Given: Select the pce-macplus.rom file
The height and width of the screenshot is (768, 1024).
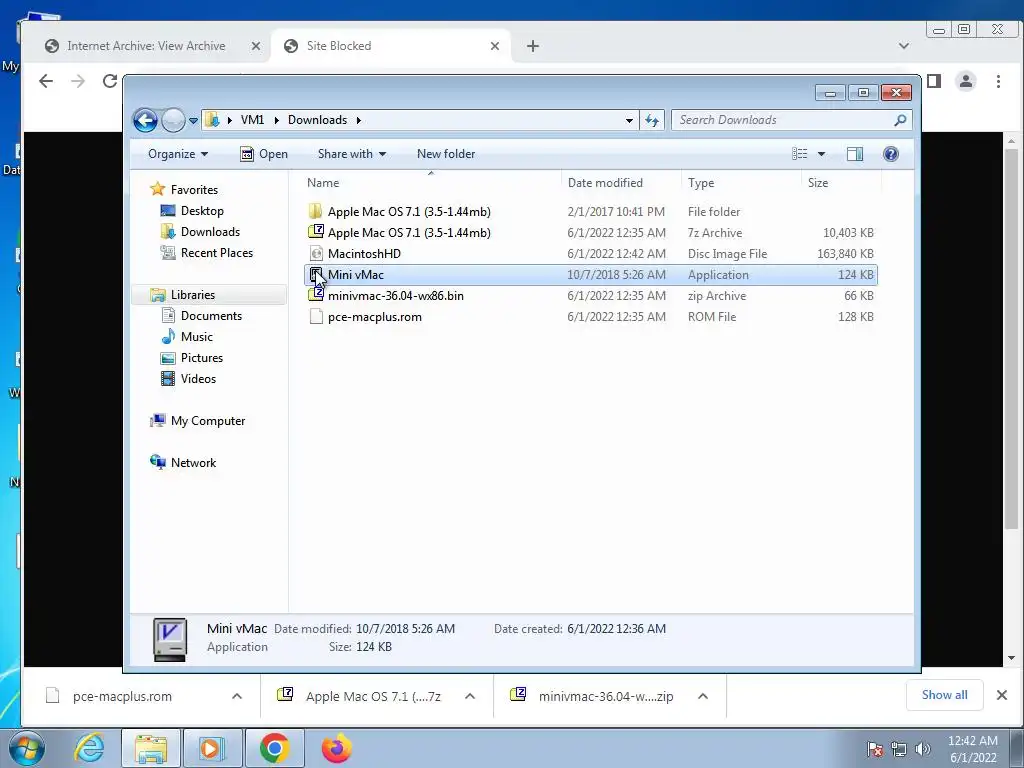Looking at the screenshot, I should pos(591,317).
